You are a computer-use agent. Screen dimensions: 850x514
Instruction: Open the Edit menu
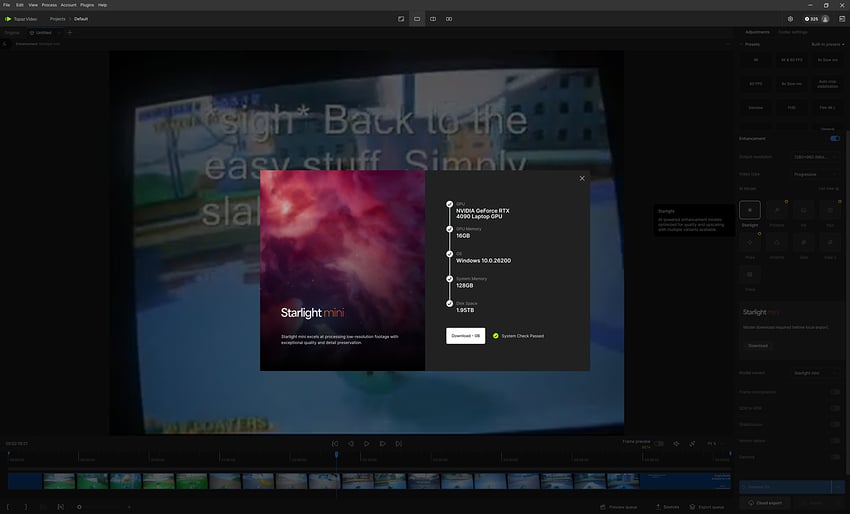20,5
